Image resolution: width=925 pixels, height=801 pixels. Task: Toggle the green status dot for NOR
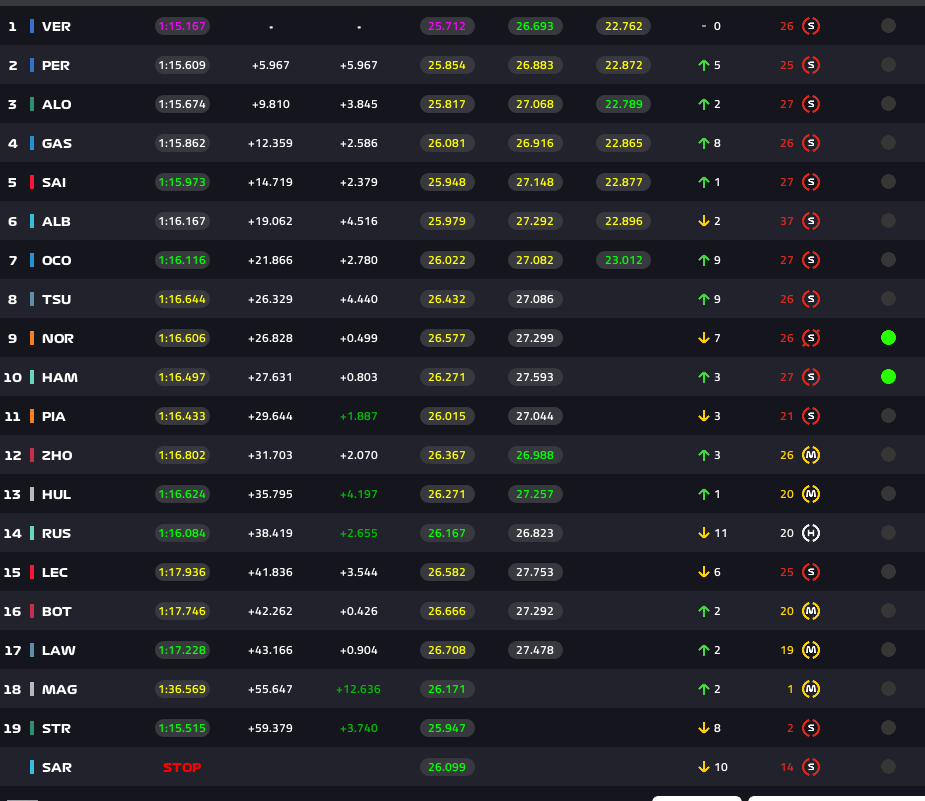click(x=888, y=338)
